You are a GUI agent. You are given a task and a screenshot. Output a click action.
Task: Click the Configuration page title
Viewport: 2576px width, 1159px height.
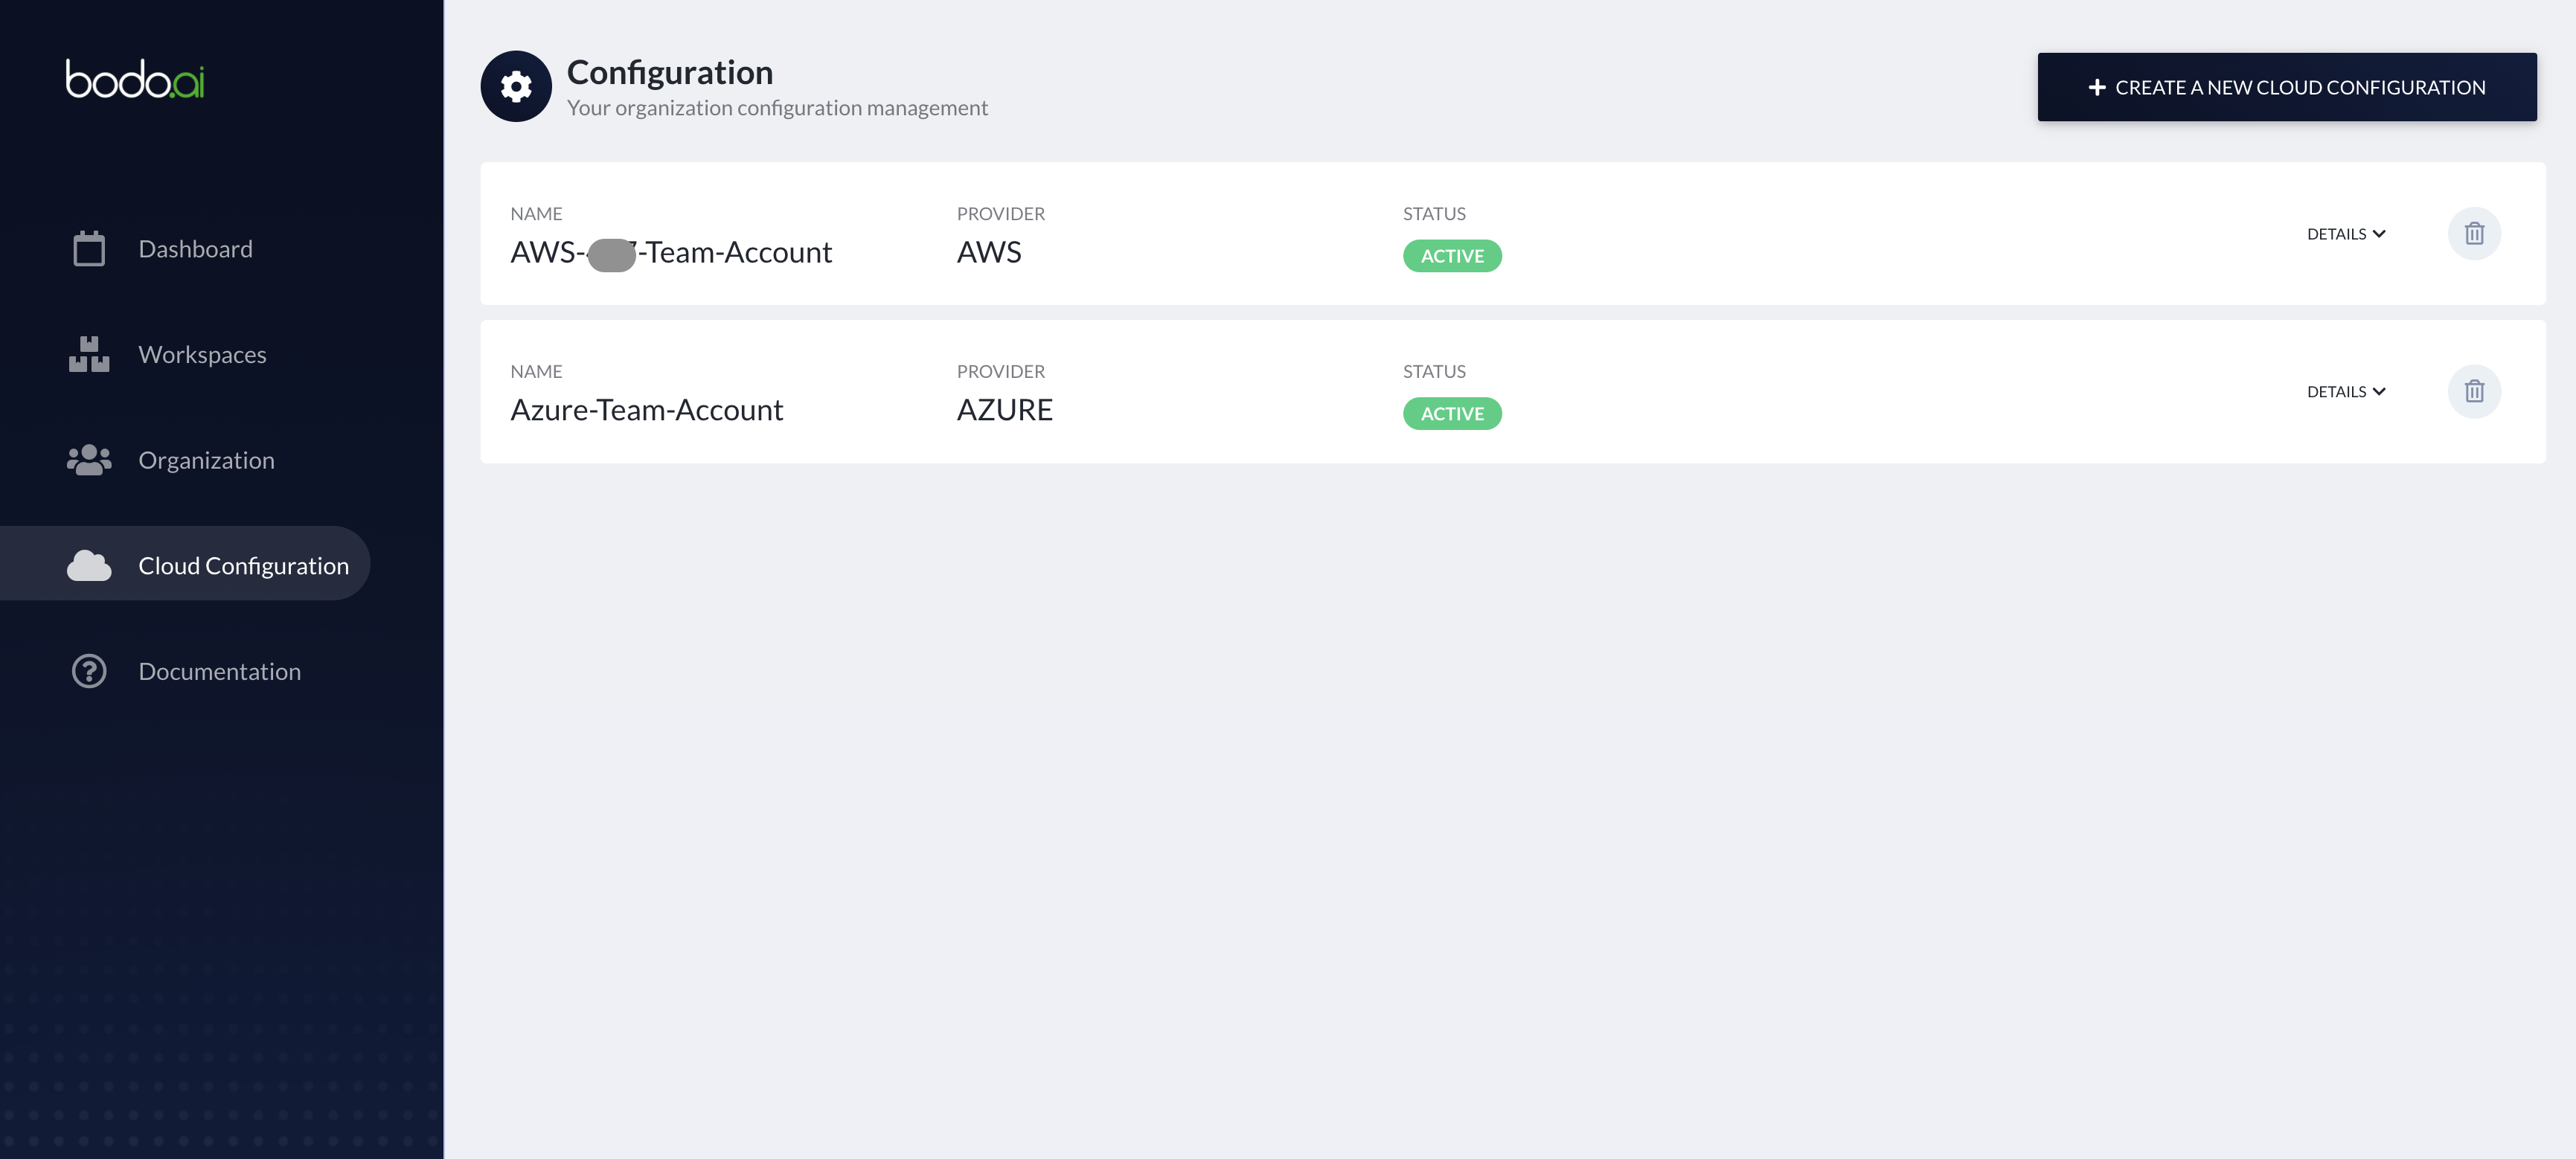click(x=670, y=72)
